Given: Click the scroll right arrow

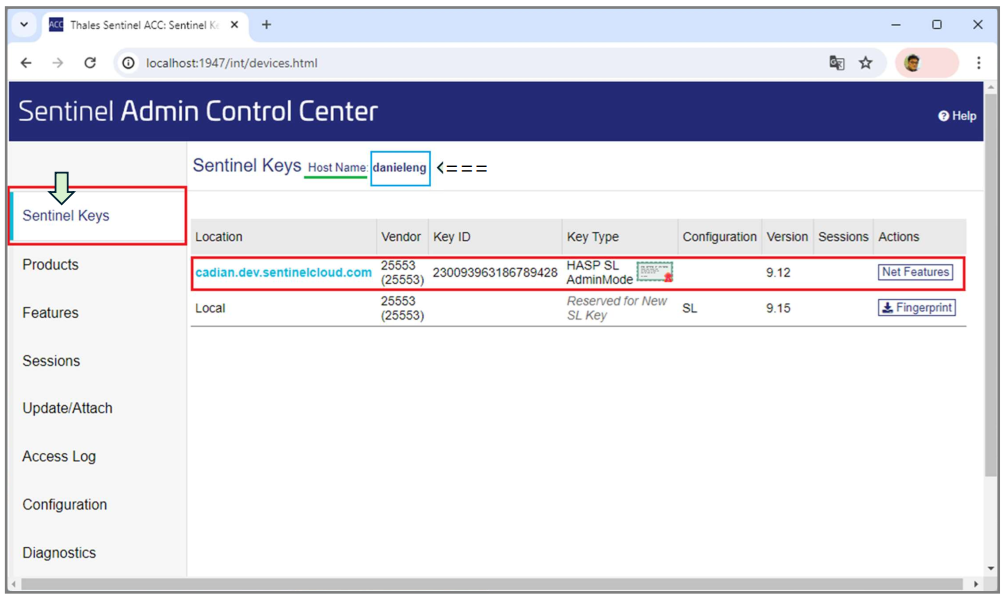Looking at the screenshot, I should click(x=976, y=584).
